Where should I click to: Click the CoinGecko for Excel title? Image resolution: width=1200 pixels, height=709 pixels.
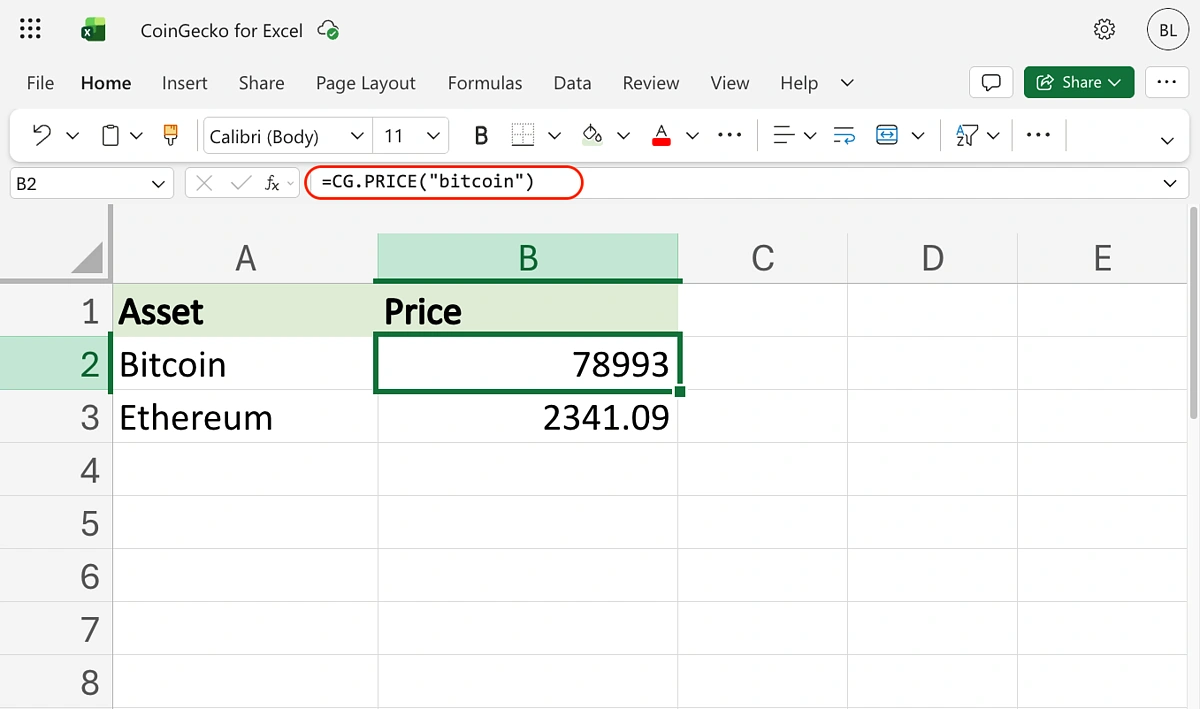click(x=222, y=31)
